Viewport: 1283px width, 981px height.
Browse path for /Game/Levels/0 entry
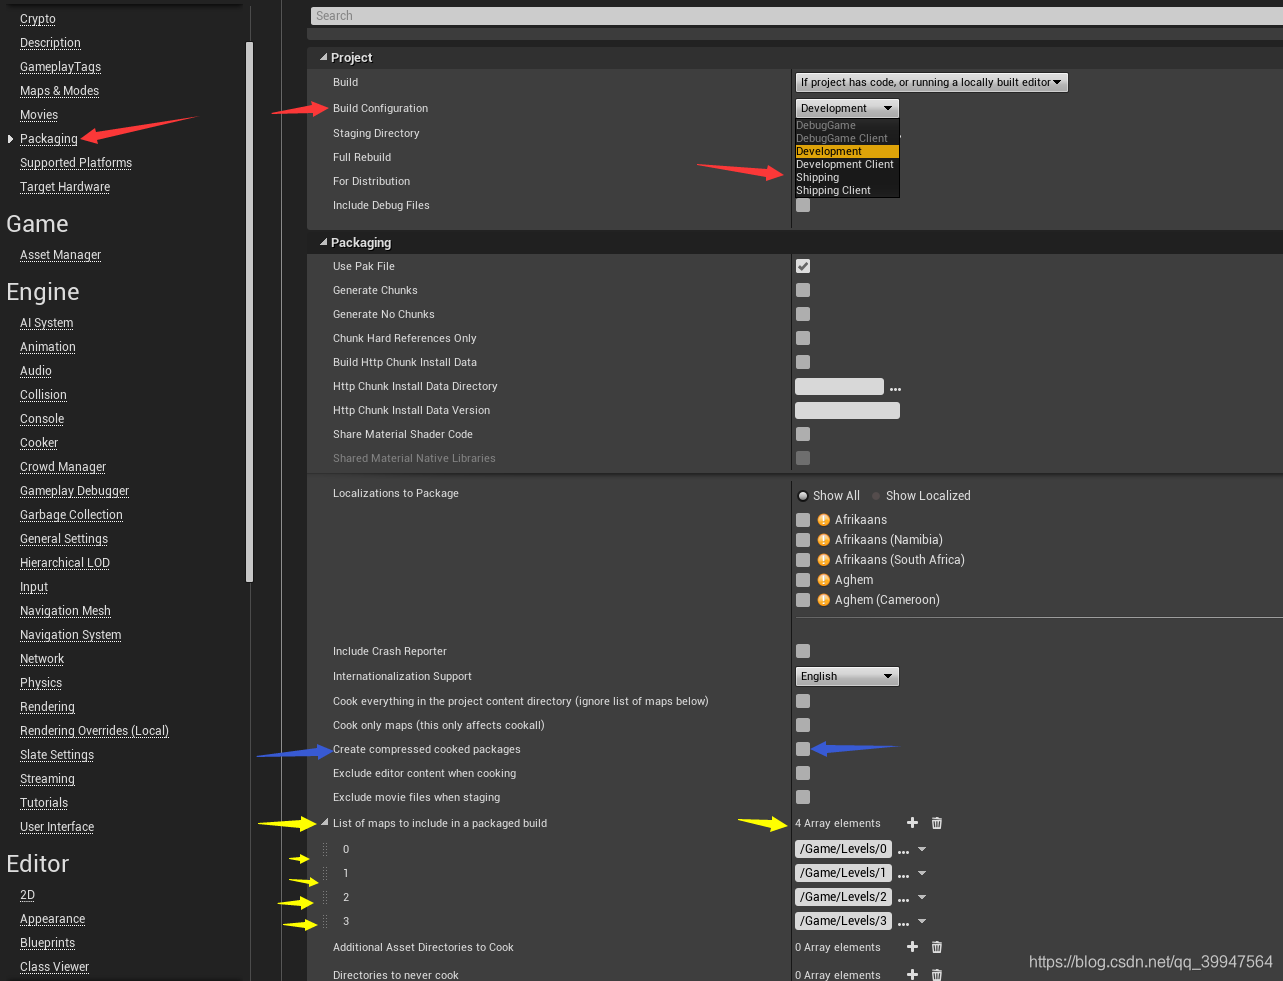pyautogui.click(x=903, y=851)
